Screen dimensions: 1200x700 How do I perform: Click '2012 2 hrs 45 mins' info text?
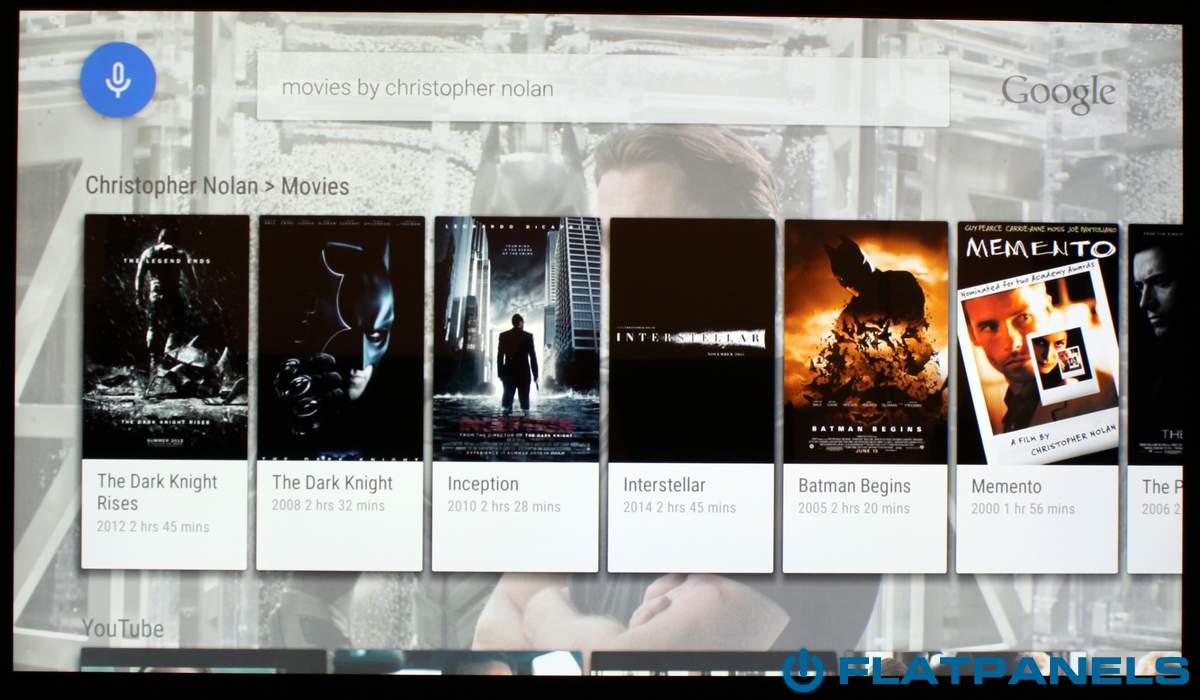click(x=153, y=526)
